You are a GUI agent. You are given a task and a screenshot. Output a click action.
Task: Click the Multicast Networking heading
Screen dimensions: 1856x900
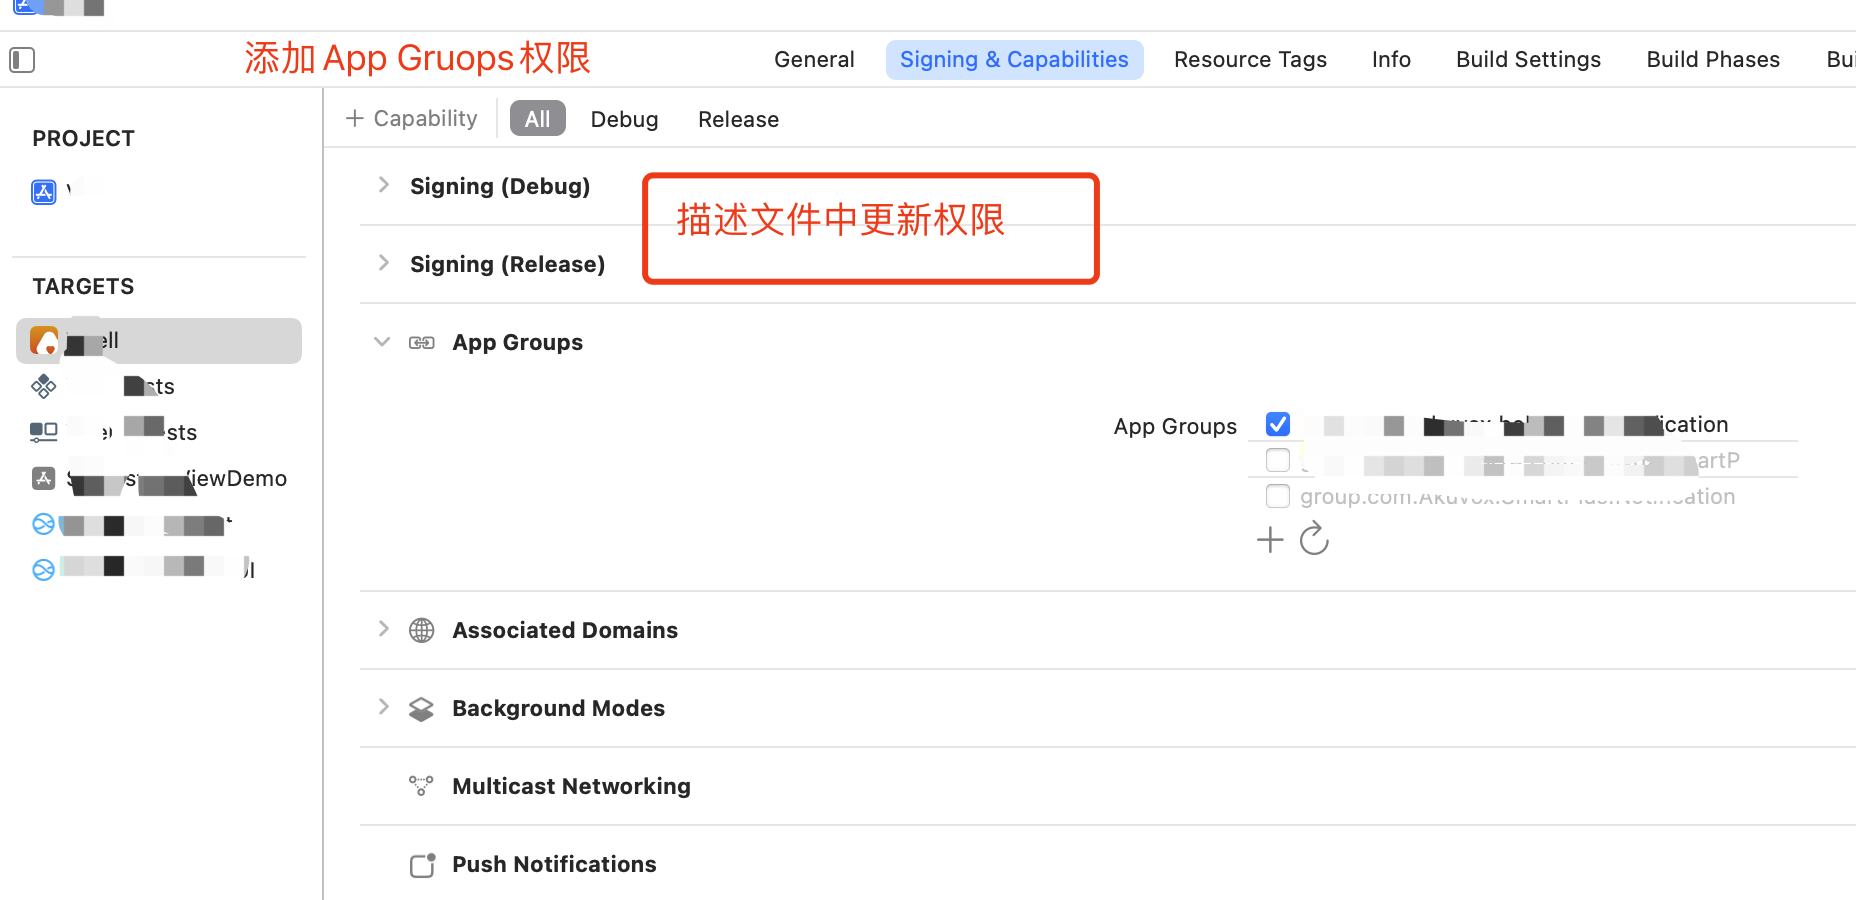pos(571,786)
